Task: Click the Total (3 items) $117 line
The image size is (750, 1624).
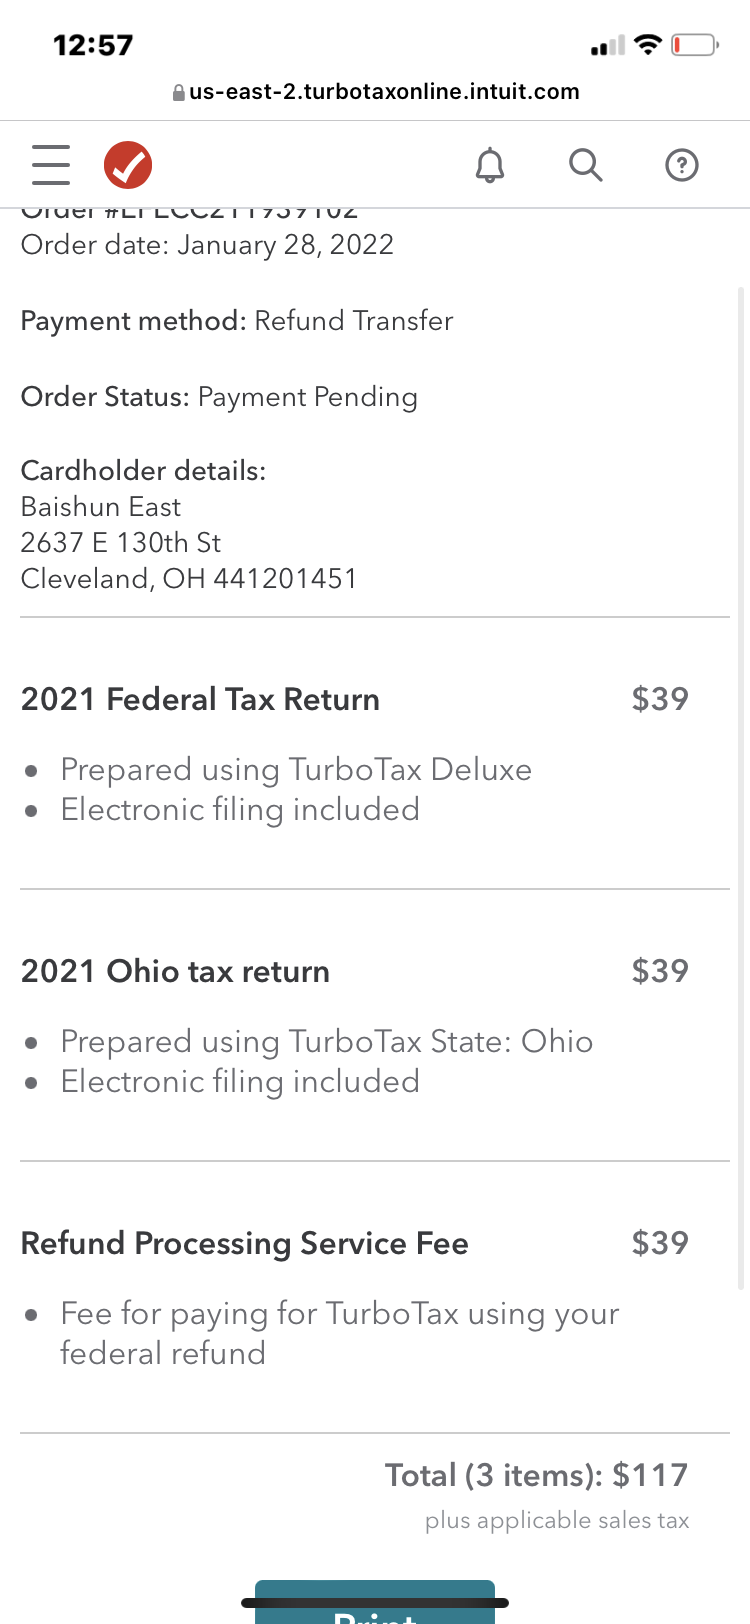Action: (x=537, y=1475)
